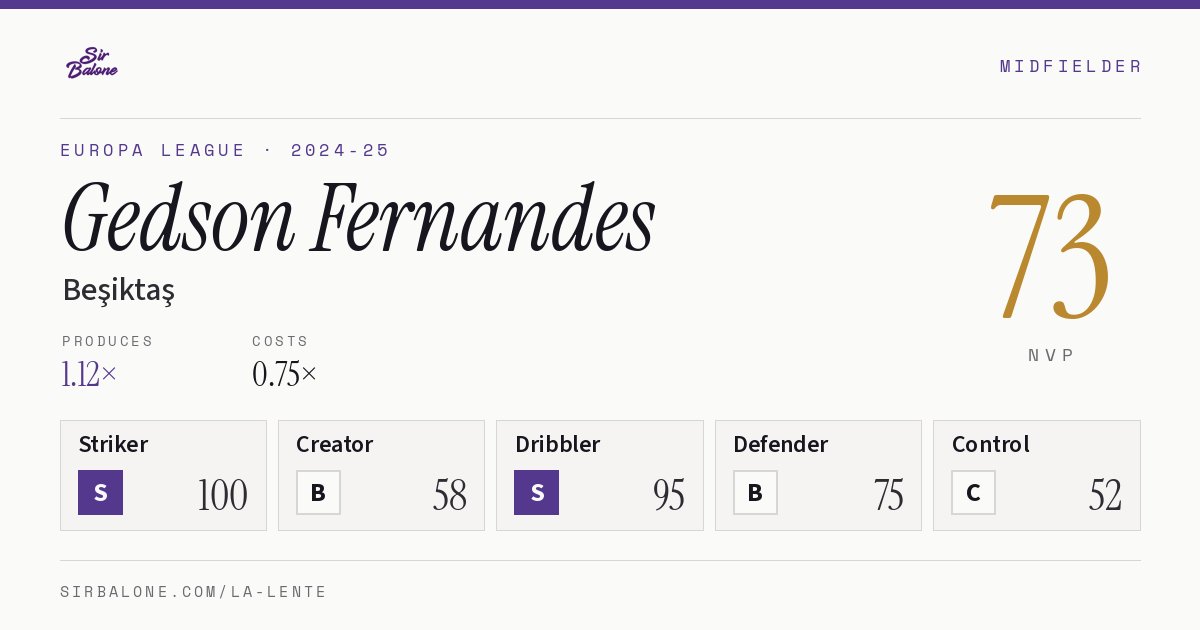1200x630 pixels.
Task: Click the Dribbler attribute title
Action: click(557, 444)
